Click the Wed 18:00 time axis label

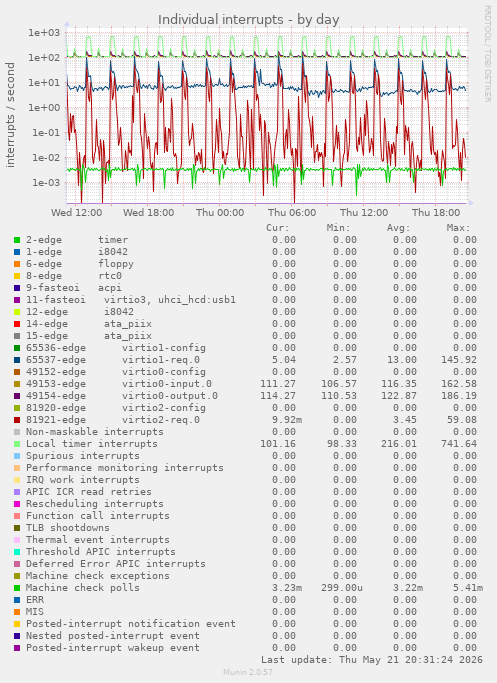click(149, 213)
